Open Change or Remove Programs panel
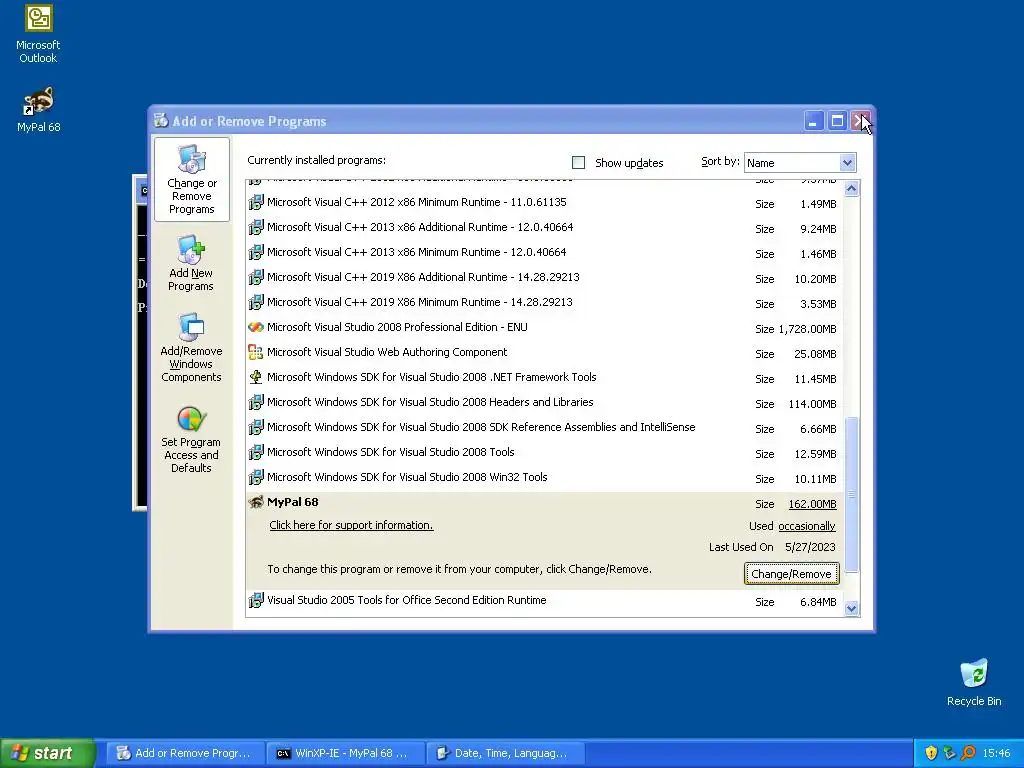 pos(191,180)
